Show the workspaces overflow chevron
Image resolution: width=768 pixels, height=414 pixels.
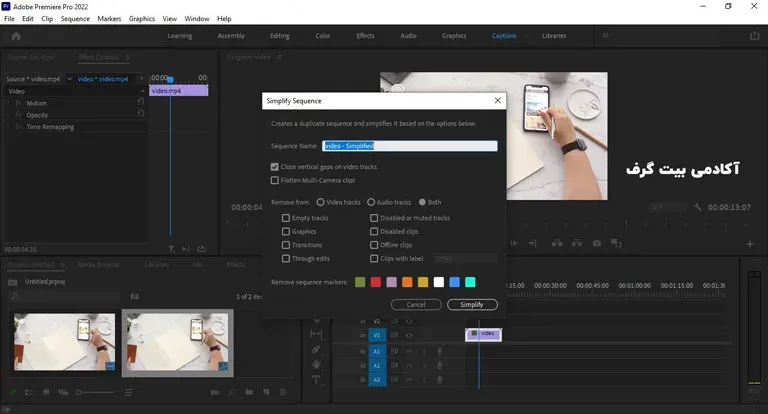tap(606, 35)
